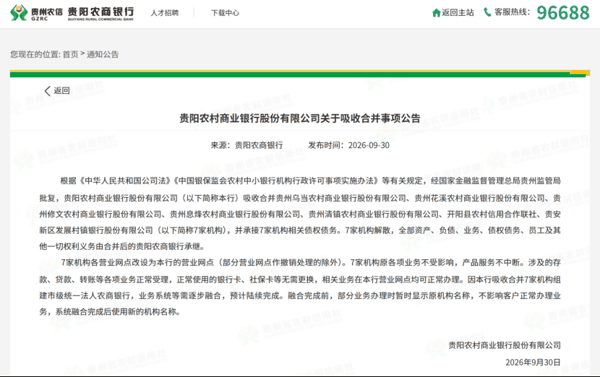The height and width of the screenshot is (377, 600).
Task: Click the publish date 2026-09-30
Action: pyautogui.click(x=369, y=145)
